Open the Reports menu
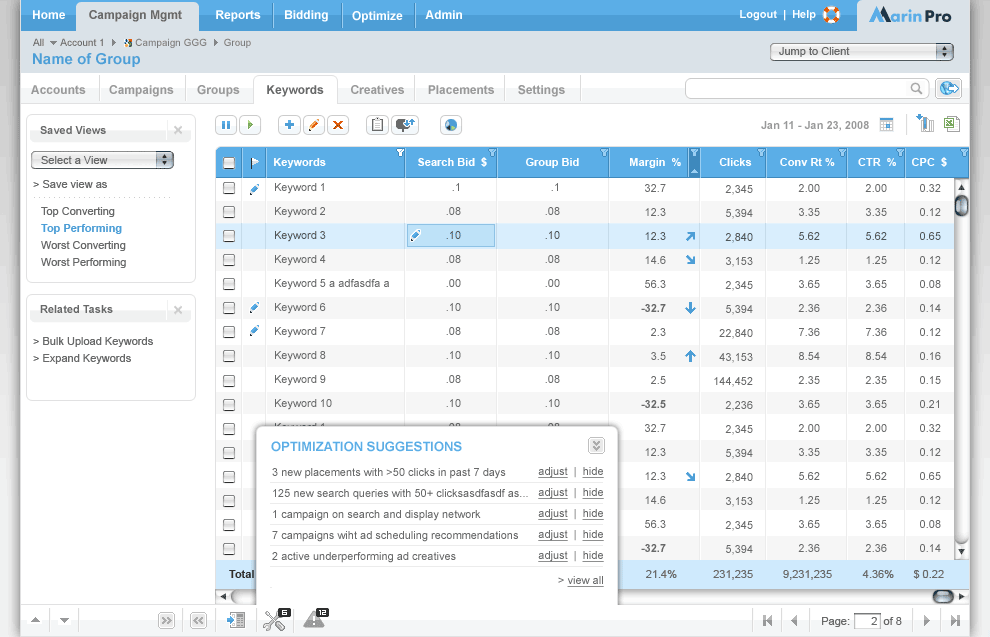 pos(237,15)
